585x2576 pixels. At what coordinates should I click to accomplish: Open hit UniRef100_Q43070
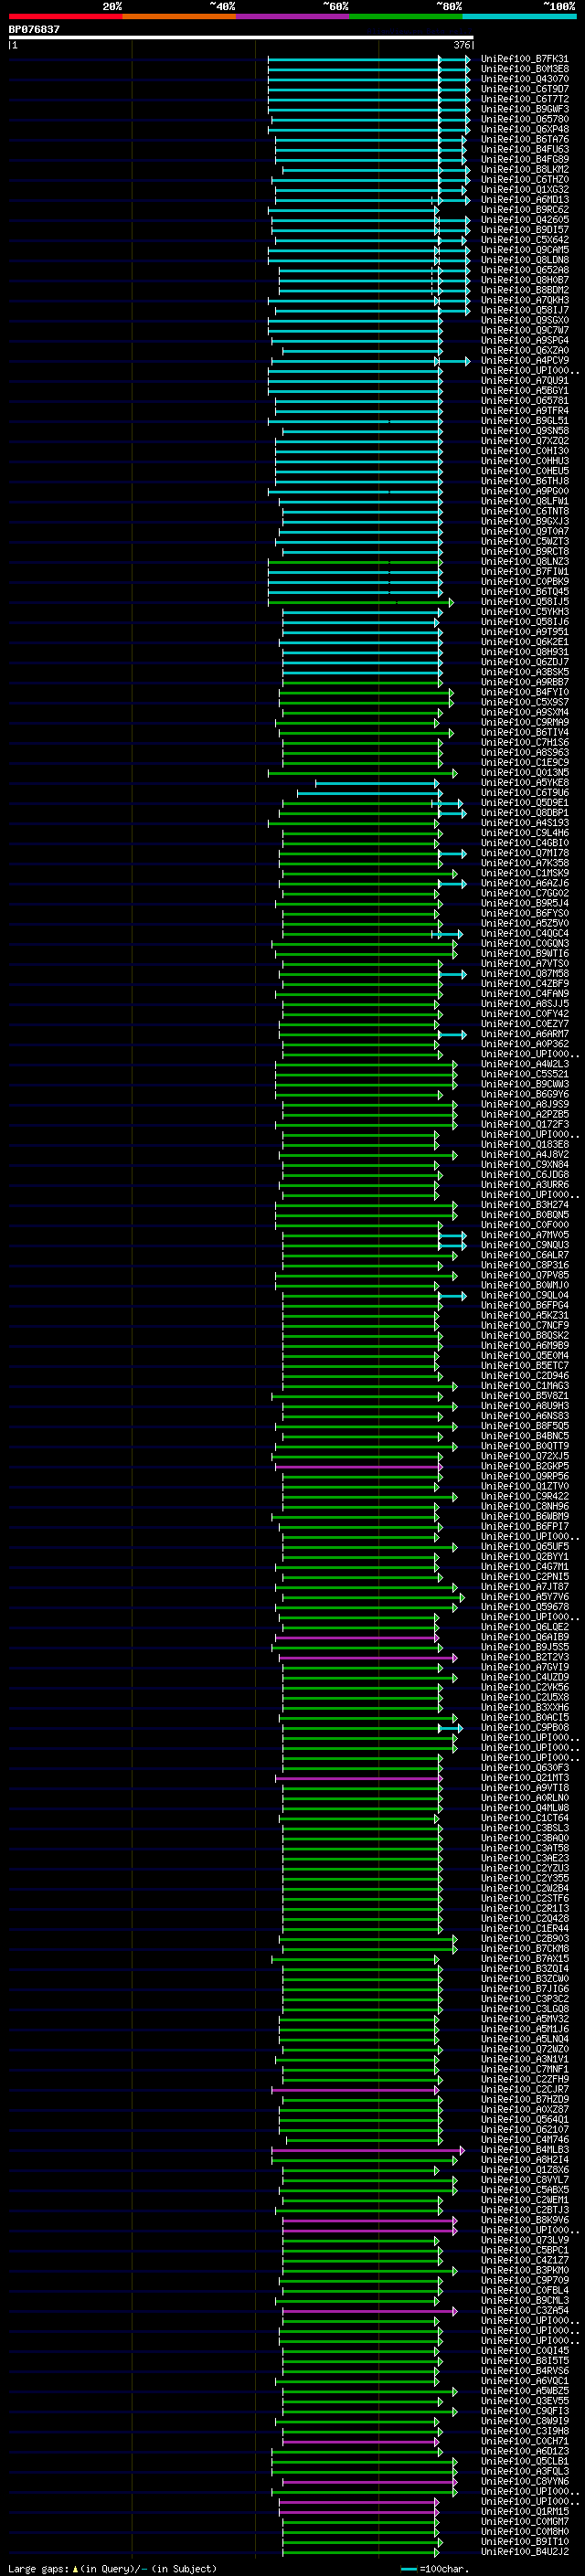click(x=524, y=79)
